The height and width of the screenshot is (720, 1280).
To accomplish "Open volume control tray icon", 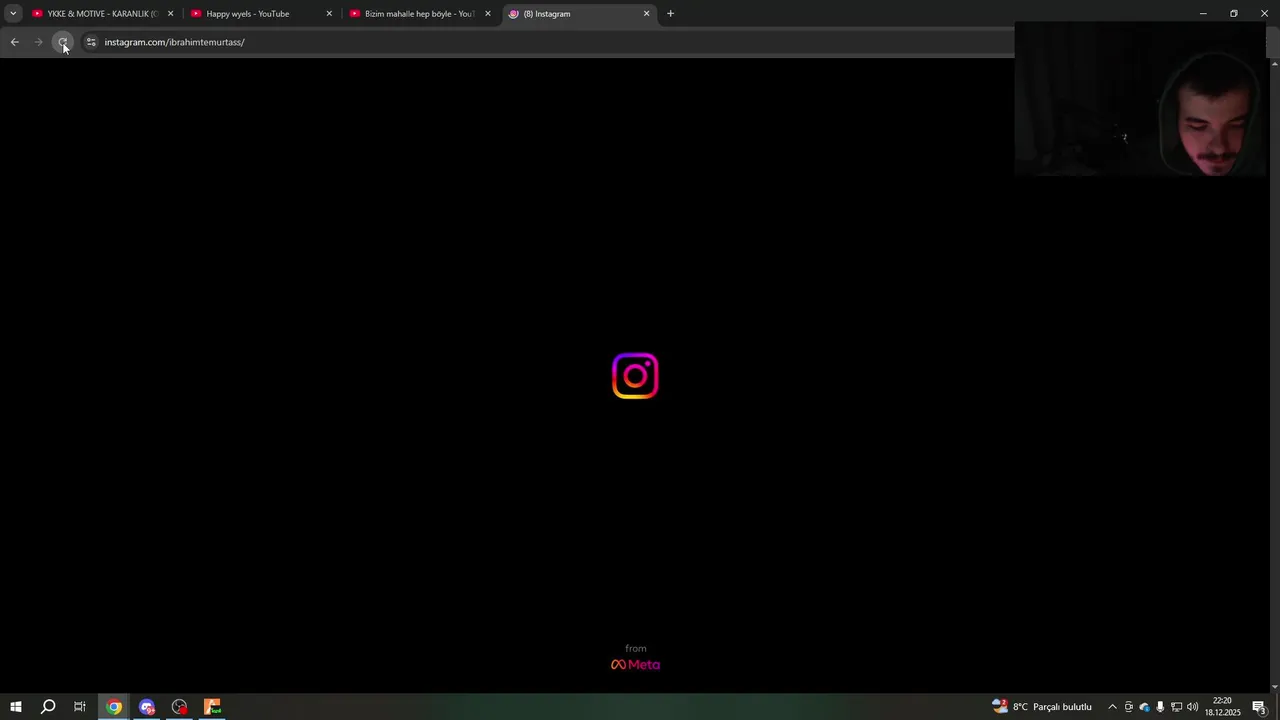I will coord(1192,707).
